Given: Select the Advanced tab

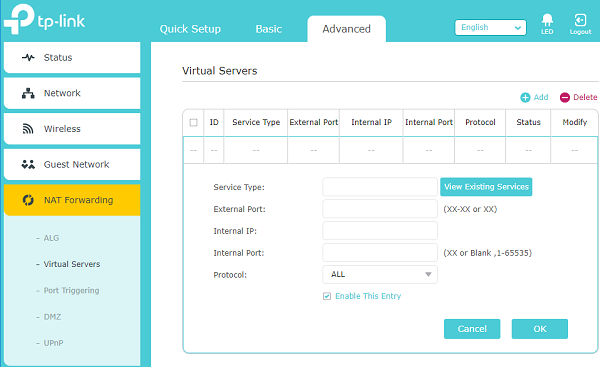Looking at the screenshot, I should tap(346, 29).
